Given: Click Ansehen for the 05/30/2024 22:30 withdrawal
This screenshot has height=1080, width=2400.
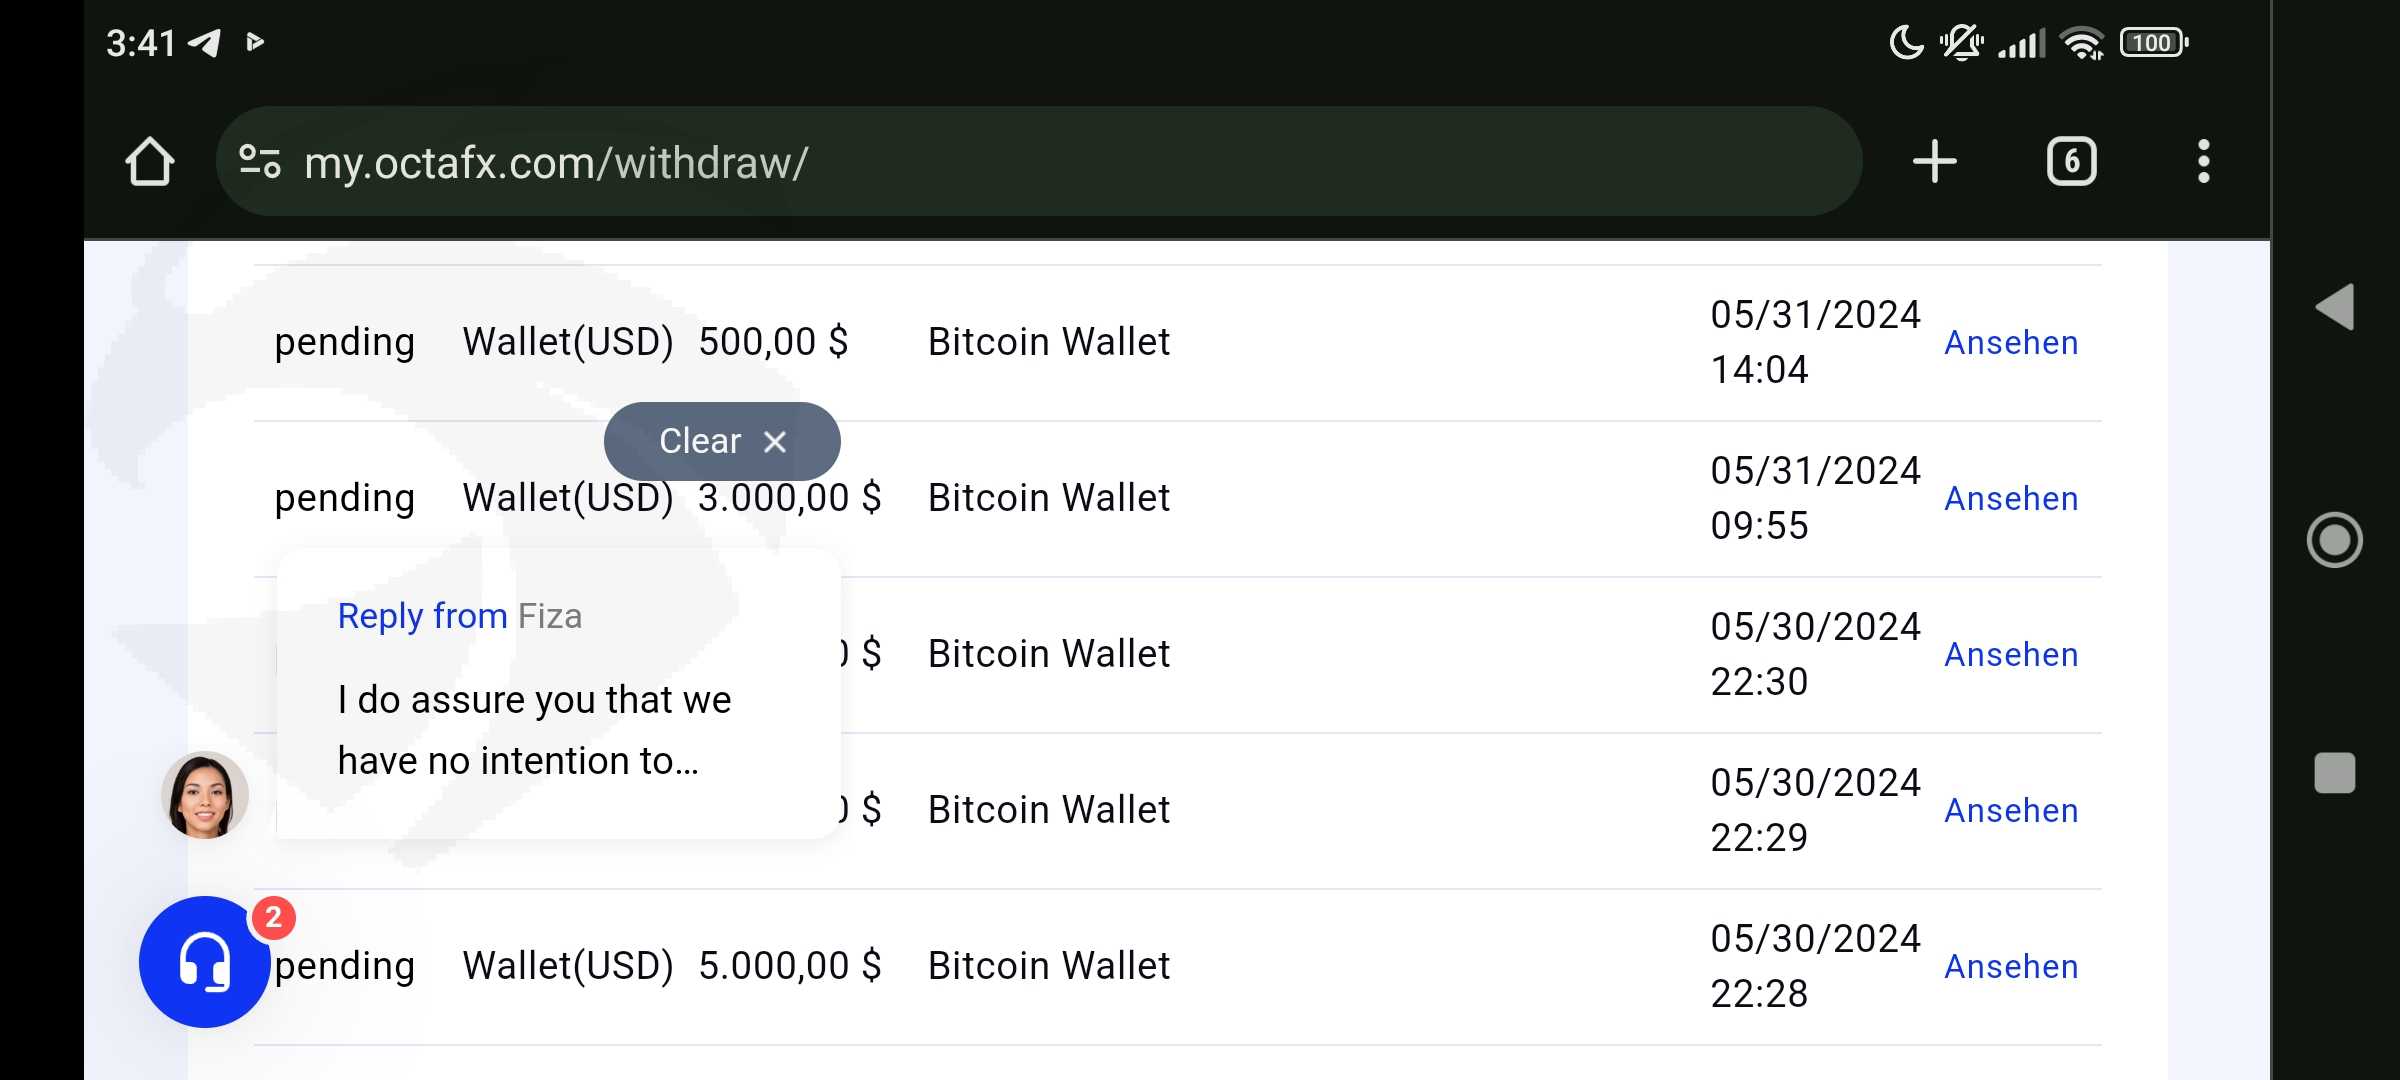Looking at the screenshot, I should click(2011, 655).
